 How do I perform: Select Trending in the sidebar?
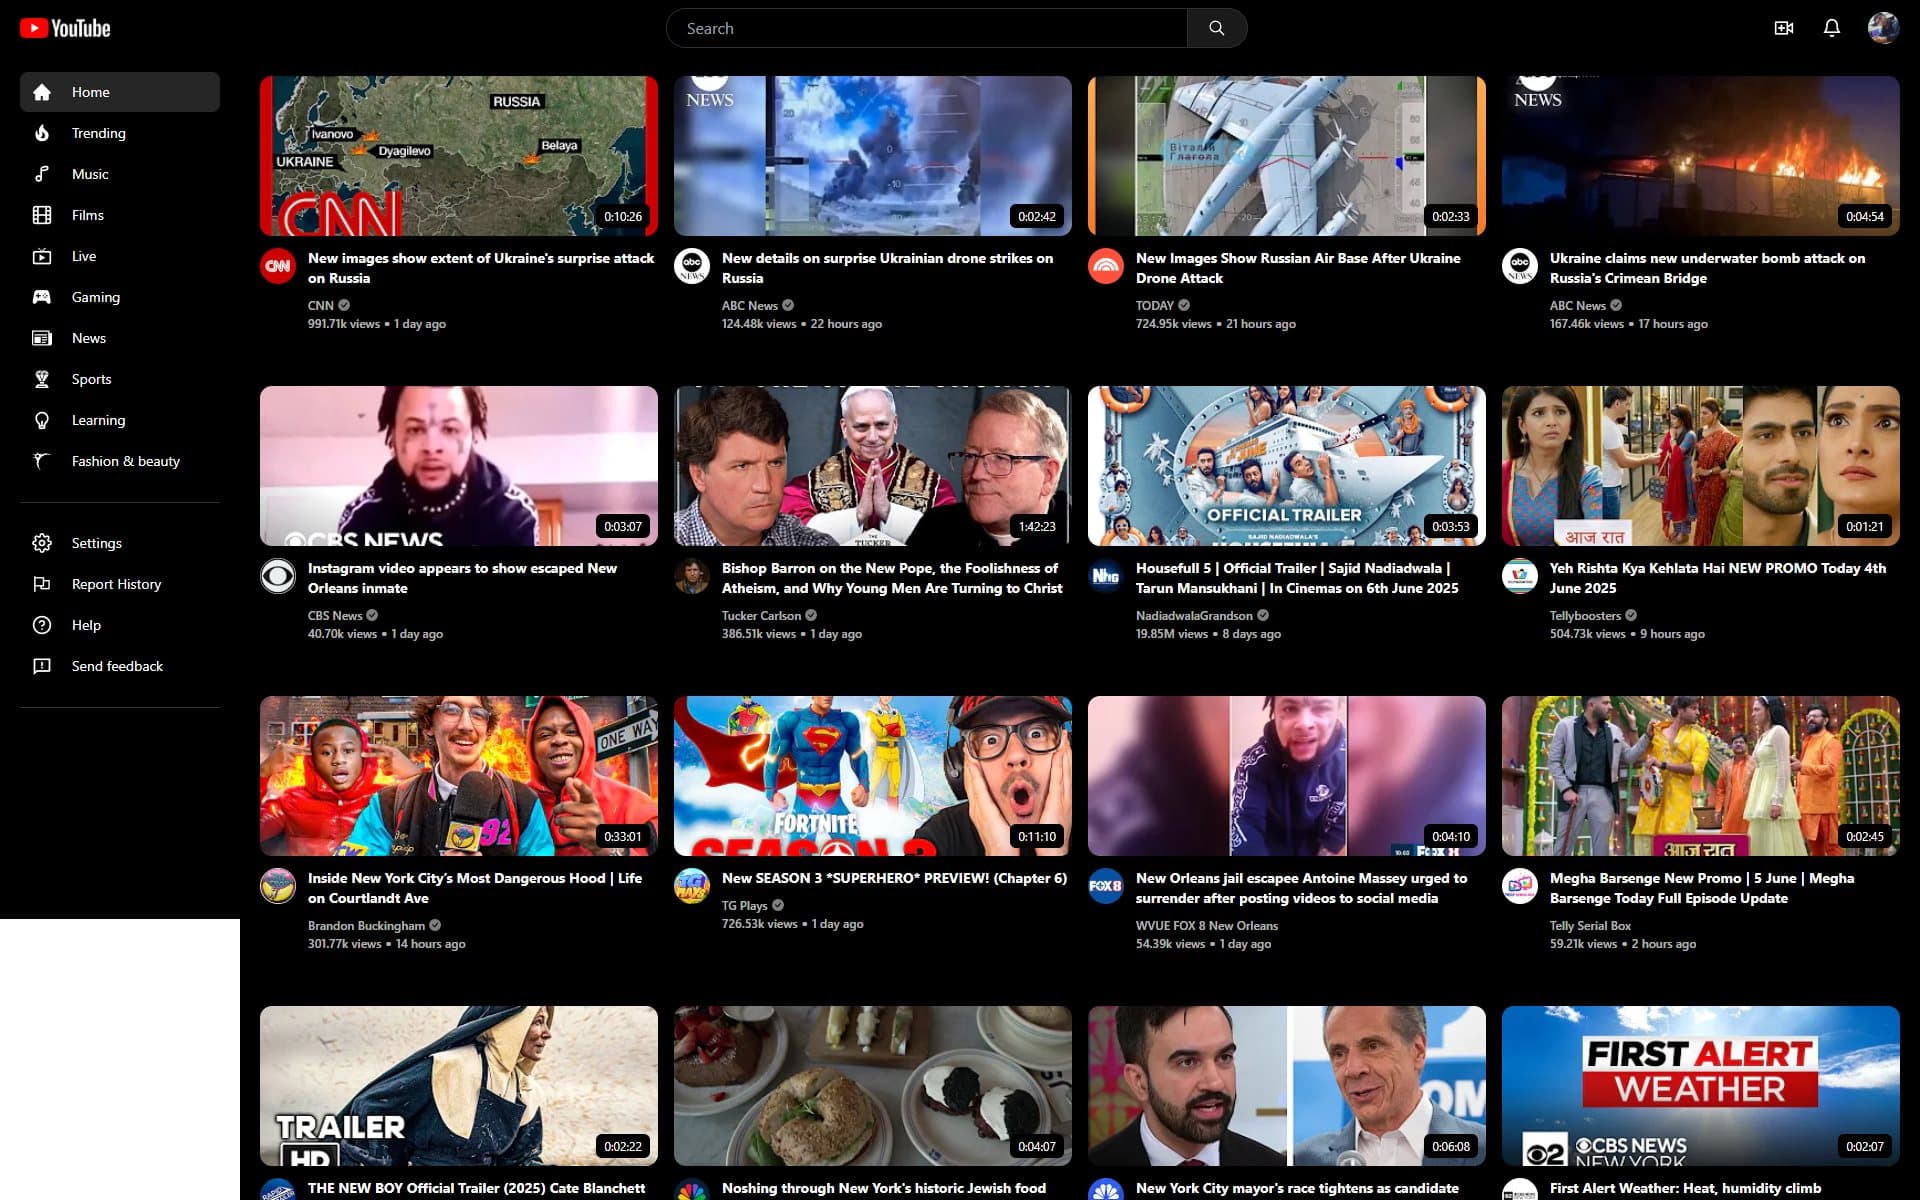point(120,133)
